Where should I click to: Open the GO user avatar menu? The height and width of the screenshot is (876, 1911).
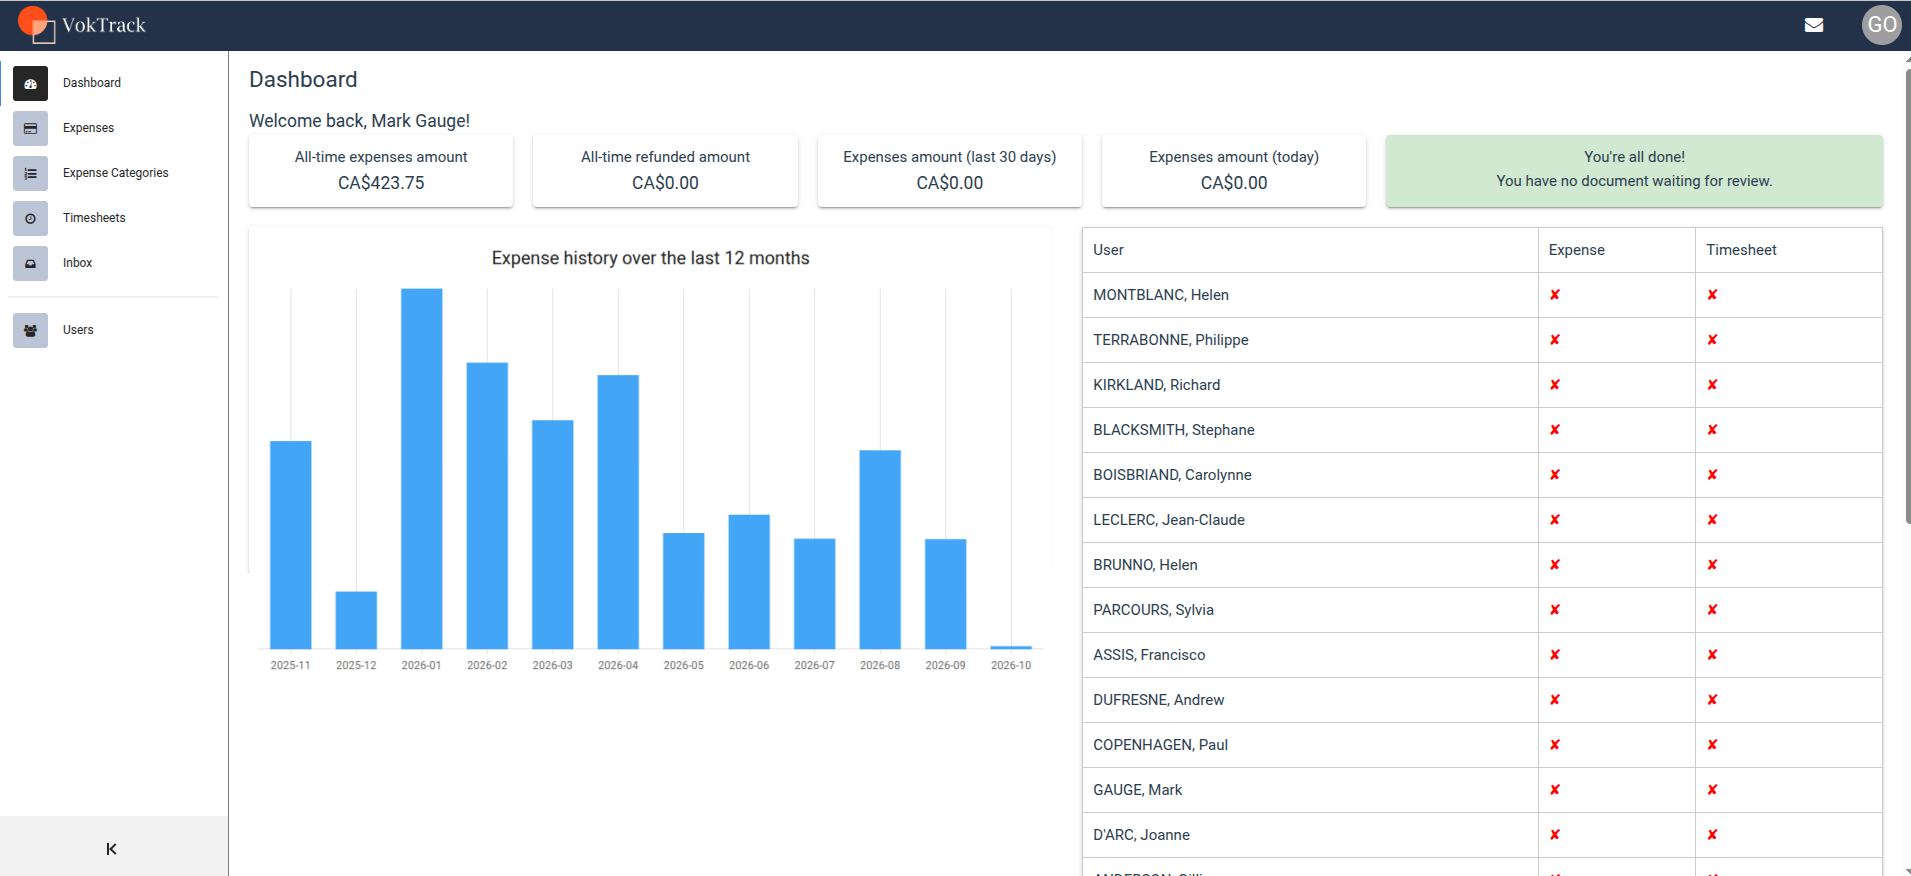(1881, 25)
